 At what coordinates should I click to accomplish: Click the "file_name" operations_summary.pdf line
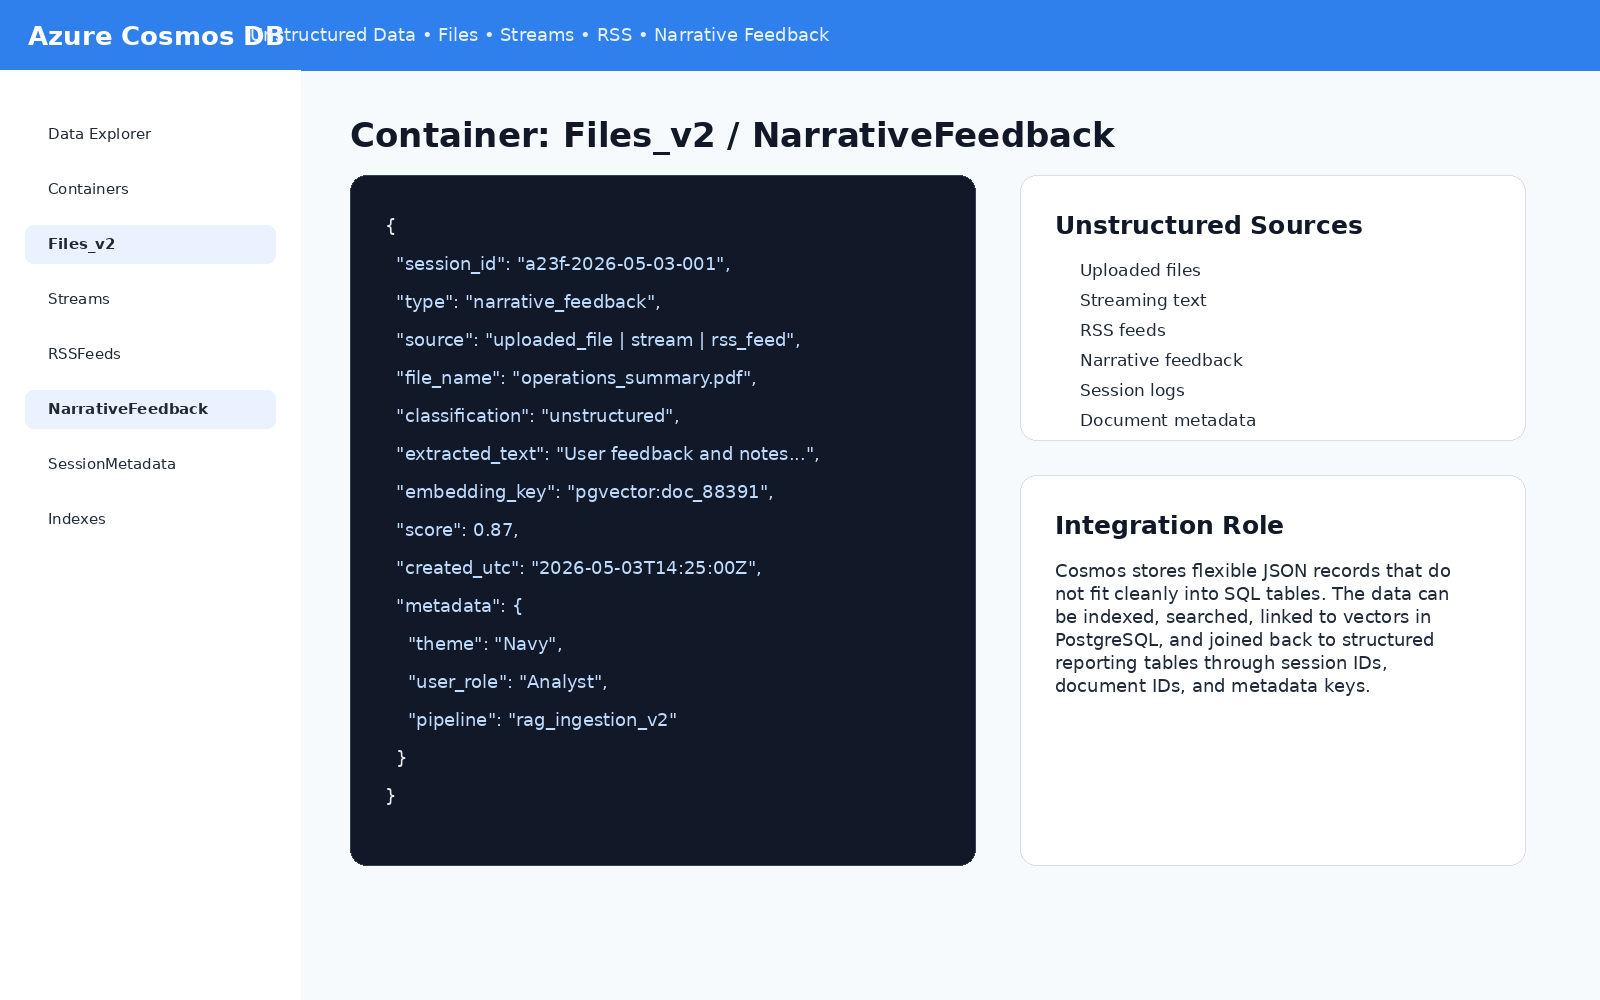tap(576, 378)
